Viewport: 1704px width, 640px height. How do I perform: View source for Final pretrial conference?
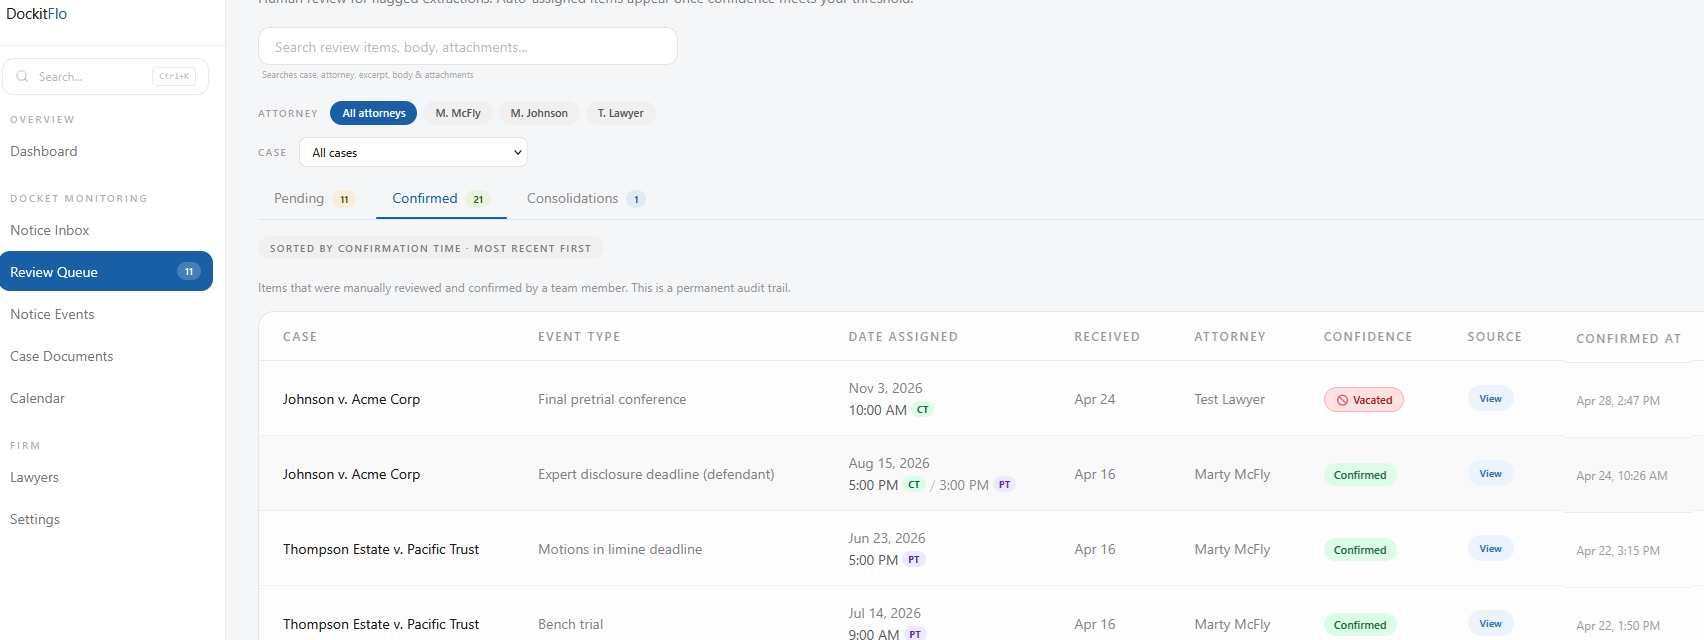pyautogui.click(x=1491, y=398)
